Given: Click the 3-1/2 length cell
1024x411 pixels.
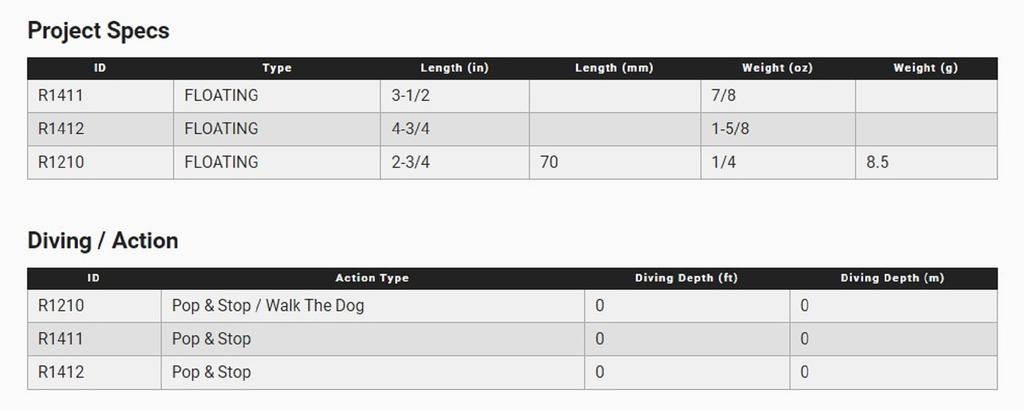Looking at the screenshot, I should [x=412, y=96].
